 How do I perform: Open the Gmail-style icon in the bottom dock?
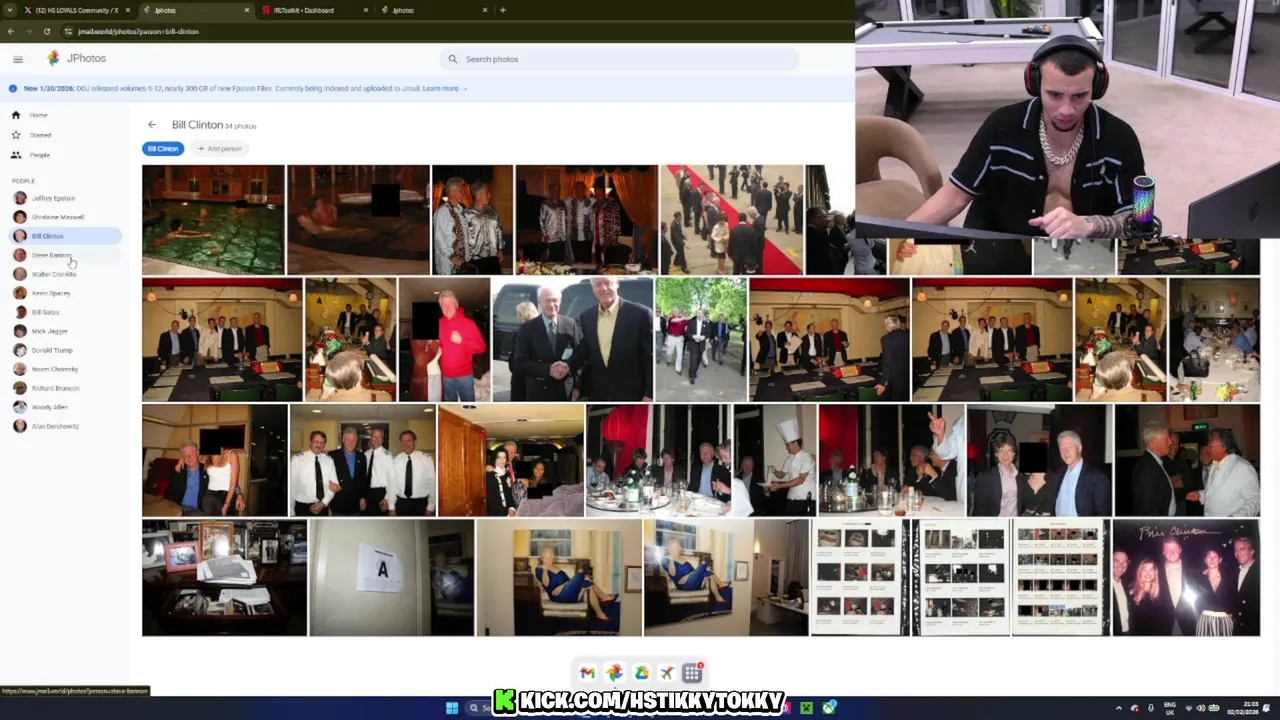tap(587, 673)
